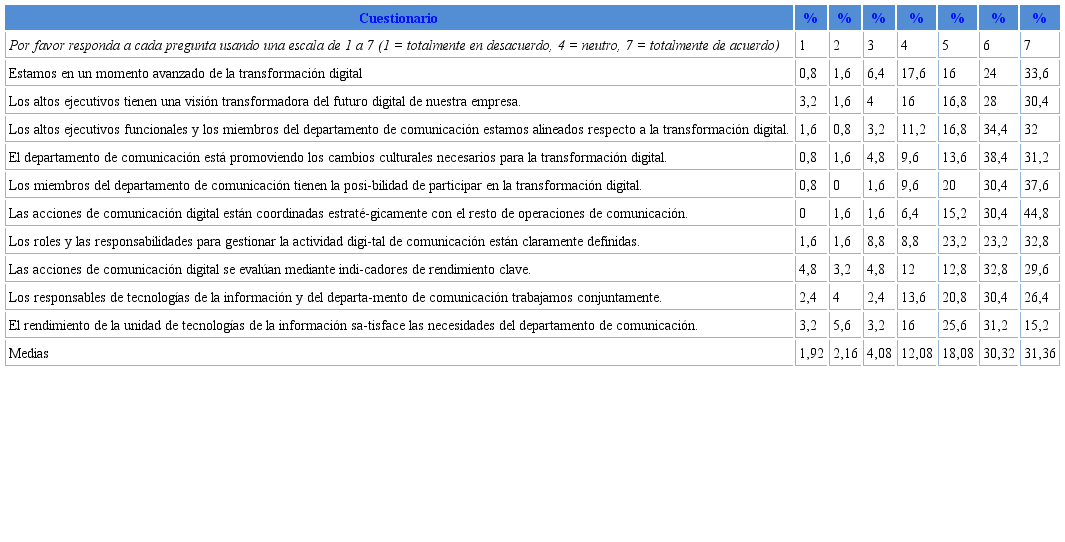Select the 37,6 percentage cell
This screenshot has width=1065, height=542.
coord(1036,185)
